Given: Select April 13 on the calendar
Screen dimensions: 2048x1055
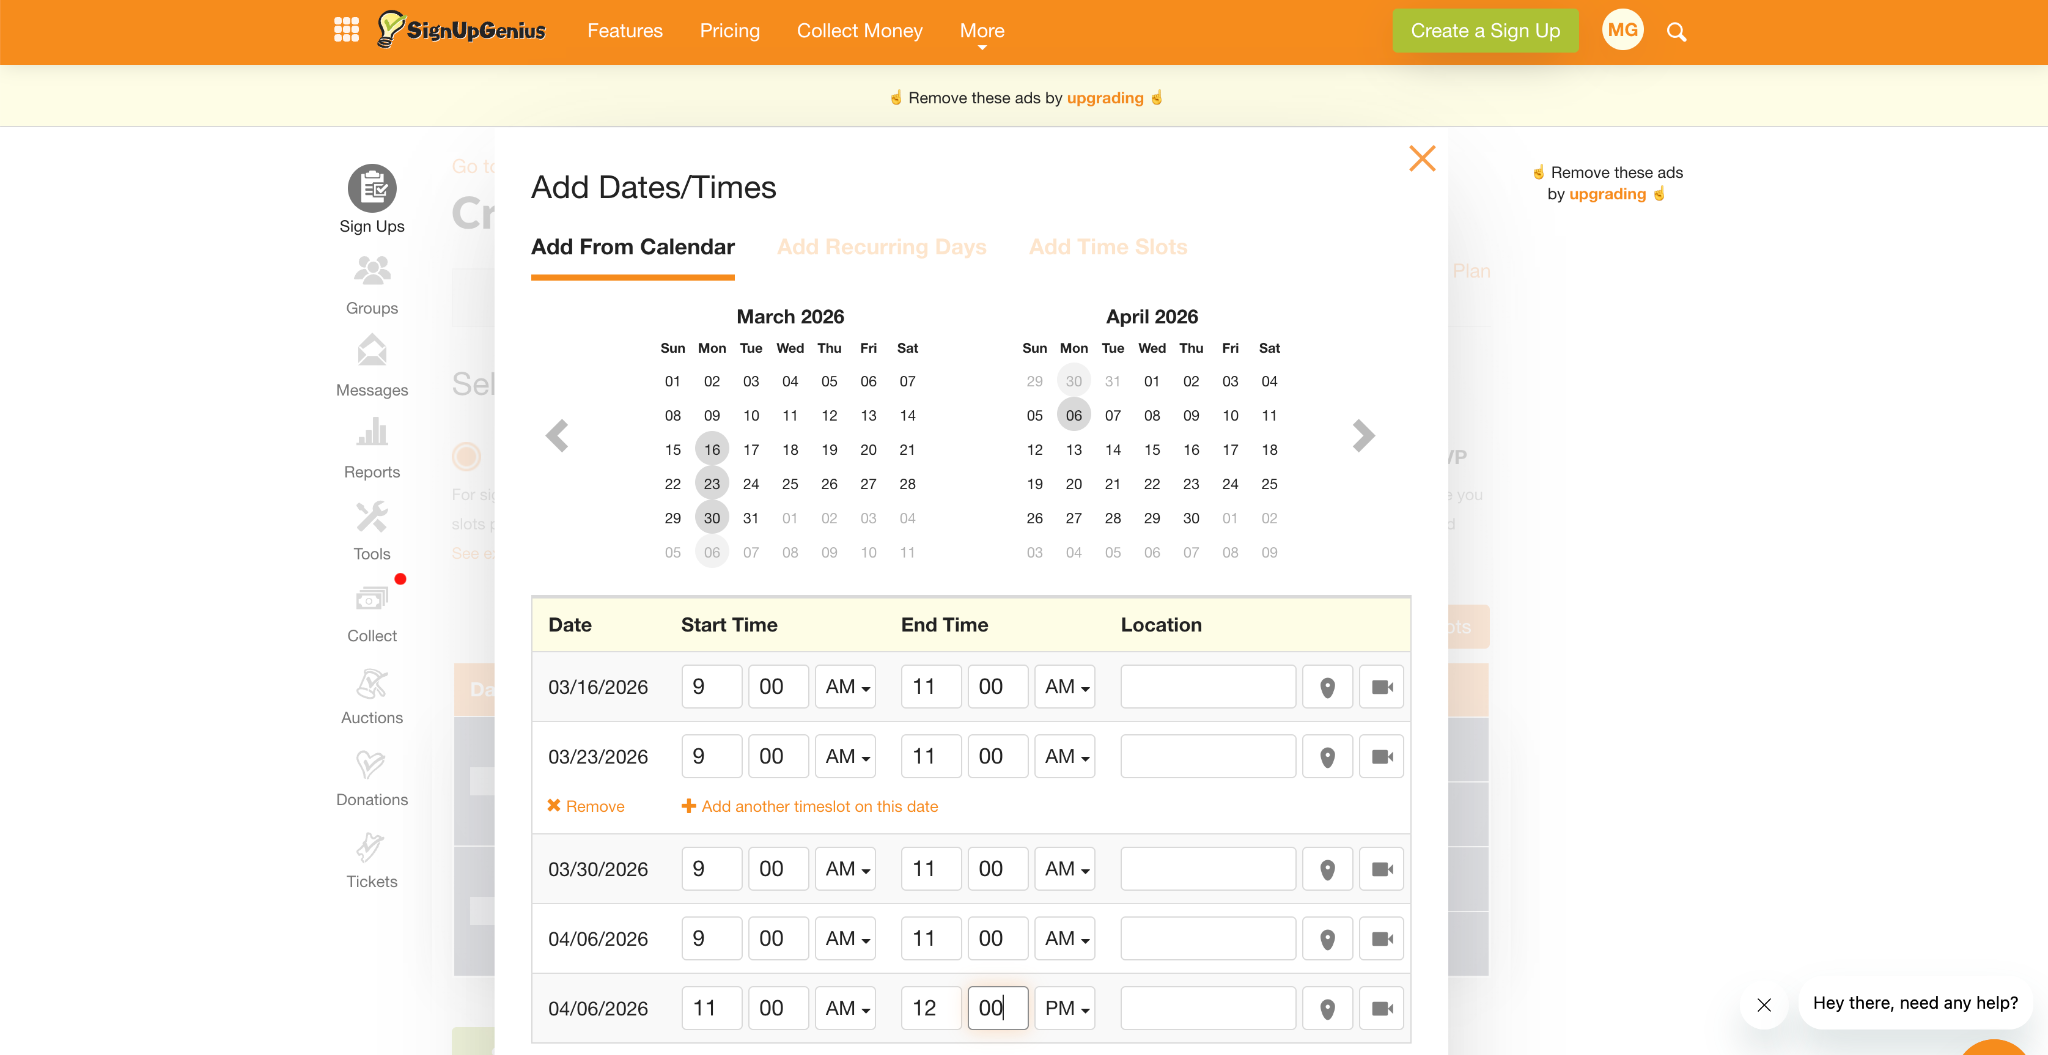Looking at the screenshot, I should (1074, 449).
